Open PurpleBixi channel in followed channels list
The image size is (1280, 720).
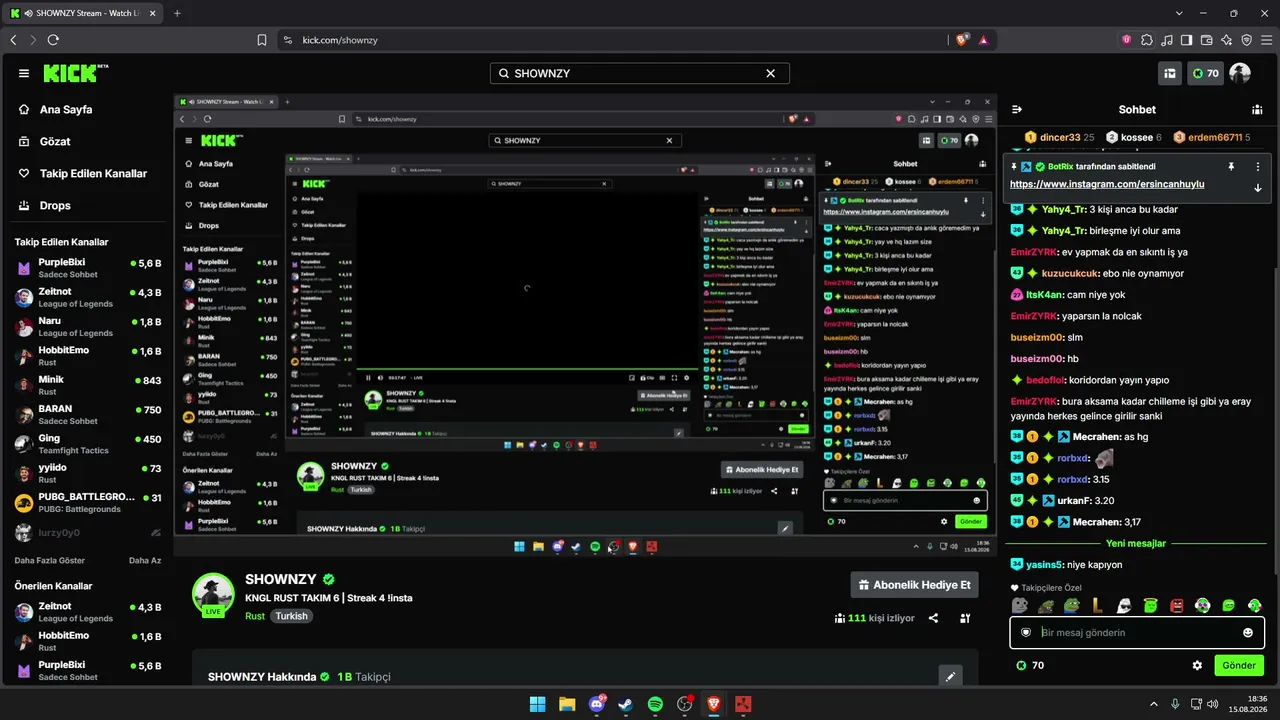point(87,268)
